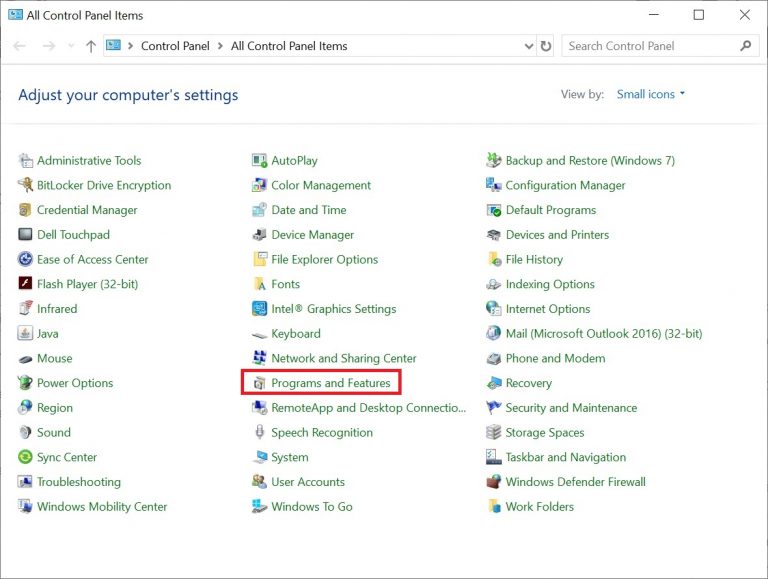
Task: Open the Troubleshooting link
Action: [79, 482]
